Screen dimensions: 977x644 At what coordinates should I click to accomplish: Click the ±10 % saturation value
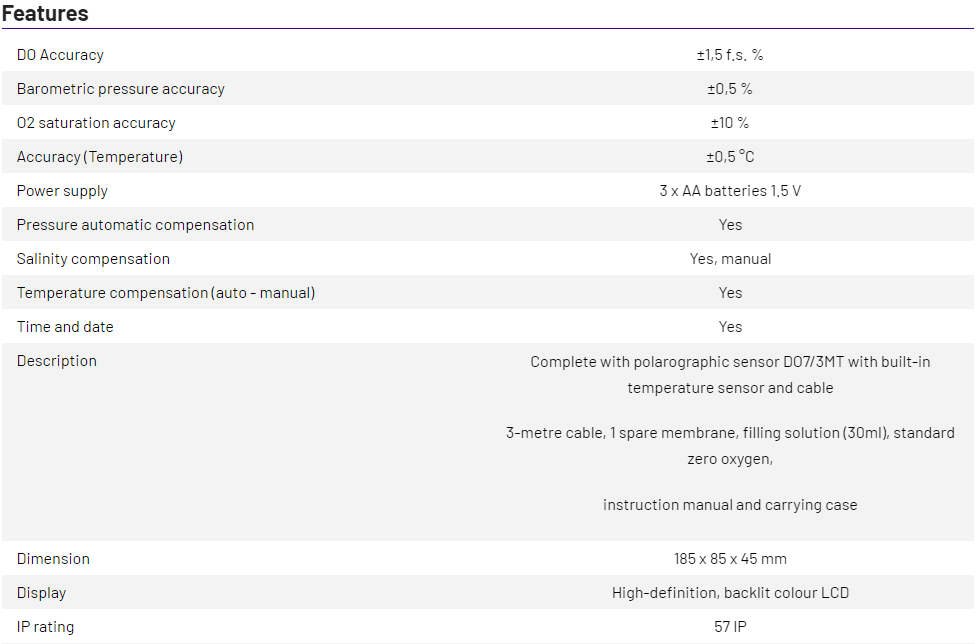pyautogui.click(x=730, y=123)
